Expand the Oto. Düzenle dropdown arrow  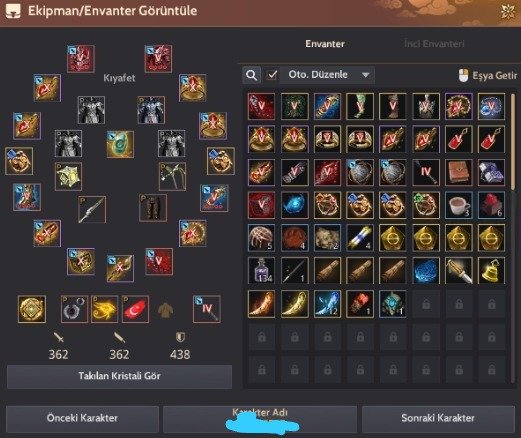pos(365,75)
